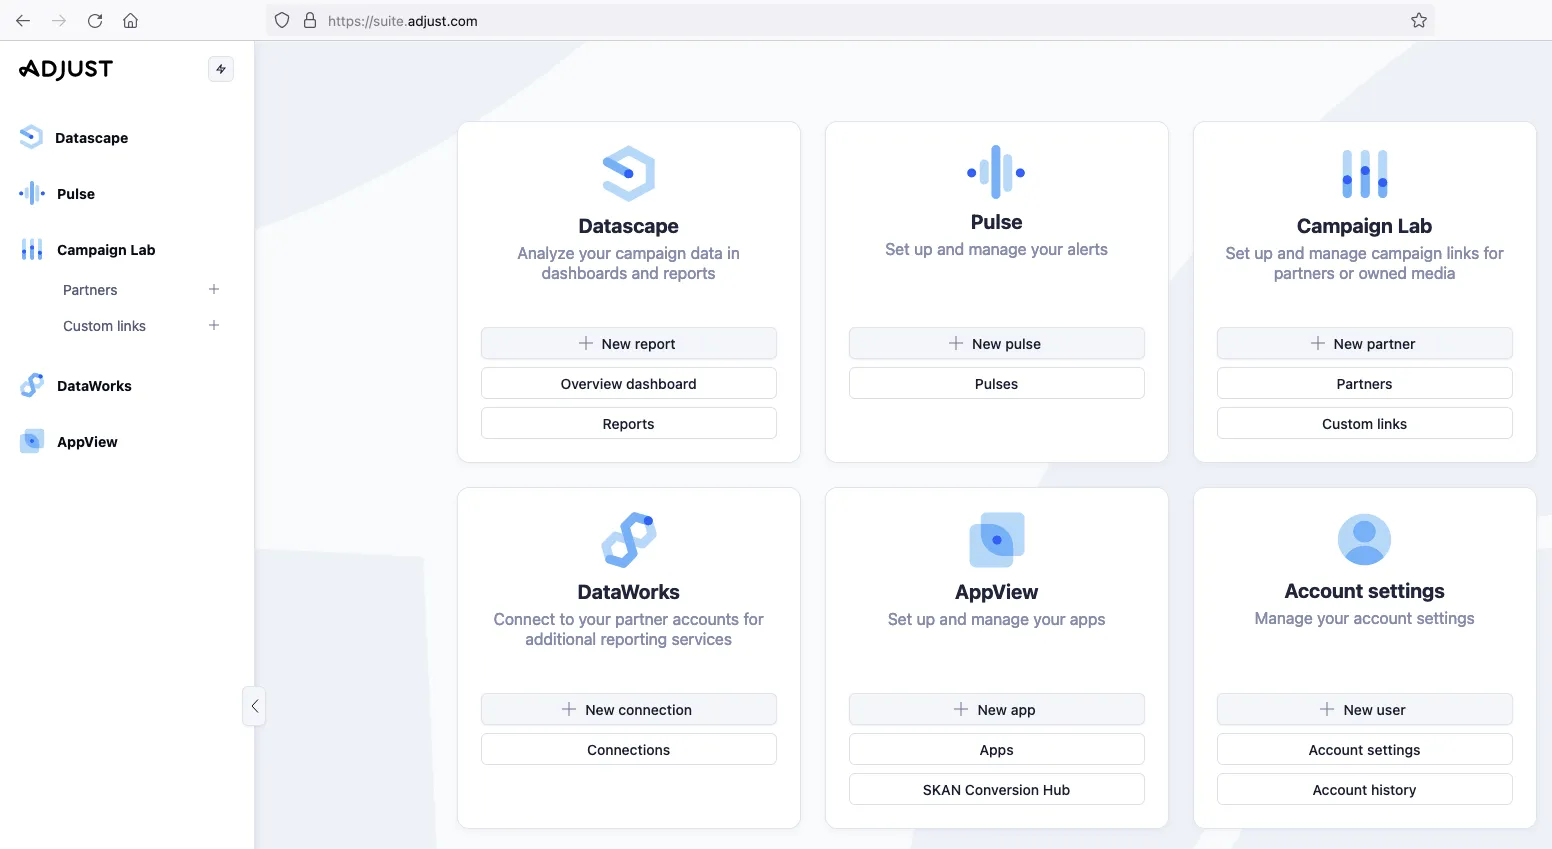
Task: Open the Connections button
Action: point(628,749)
